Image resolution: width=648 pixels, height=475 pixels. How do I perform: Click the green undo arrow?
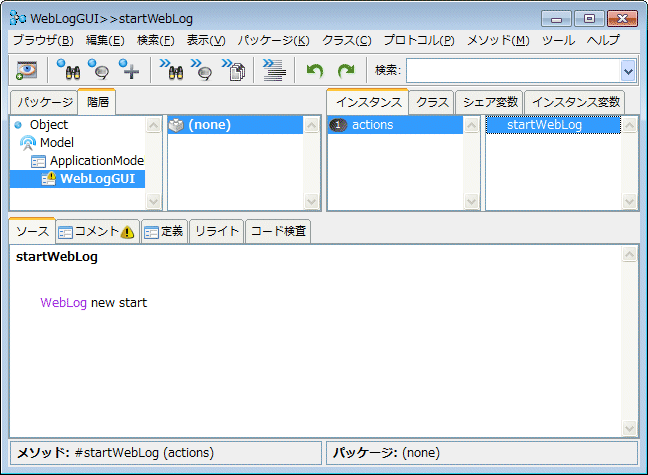point(315,70)
